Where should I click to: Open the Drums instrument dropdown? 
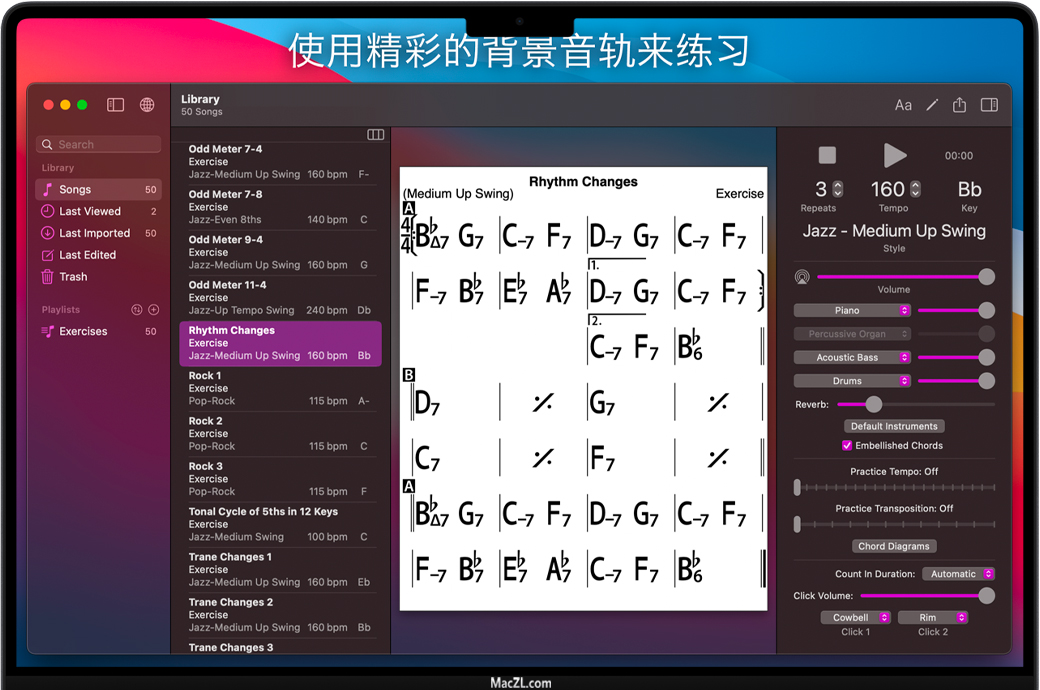[x=852, y=381]
